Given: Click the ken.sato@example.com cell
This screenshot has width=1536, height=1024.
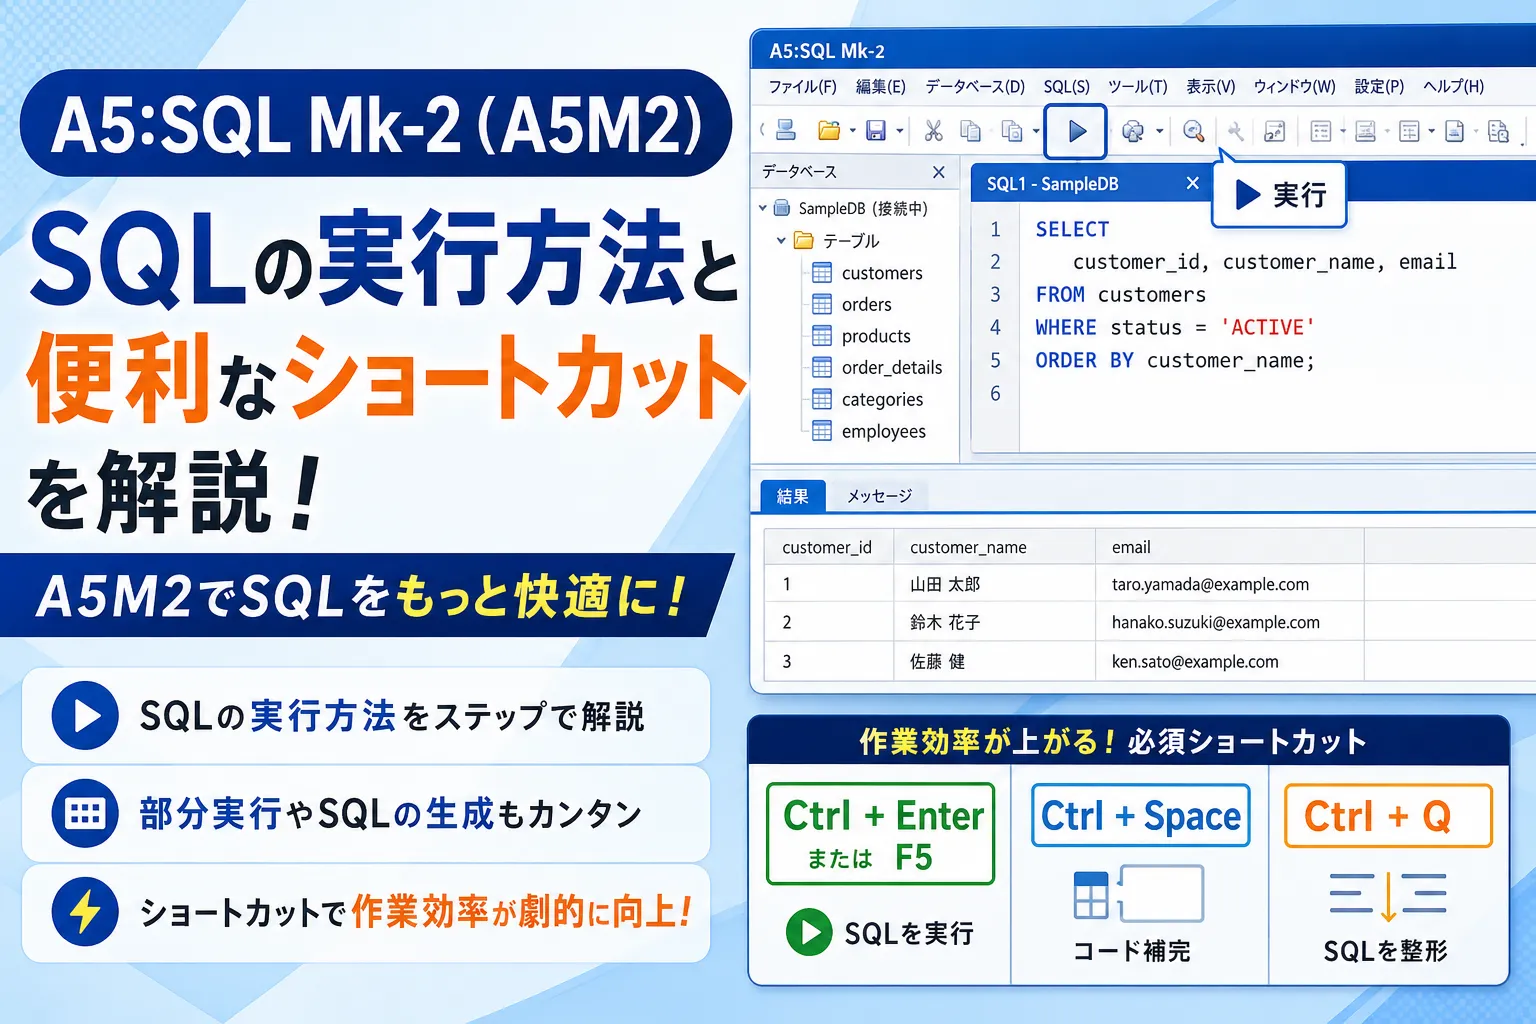Looking at the screenshot, I should (x=1230, y=661).
